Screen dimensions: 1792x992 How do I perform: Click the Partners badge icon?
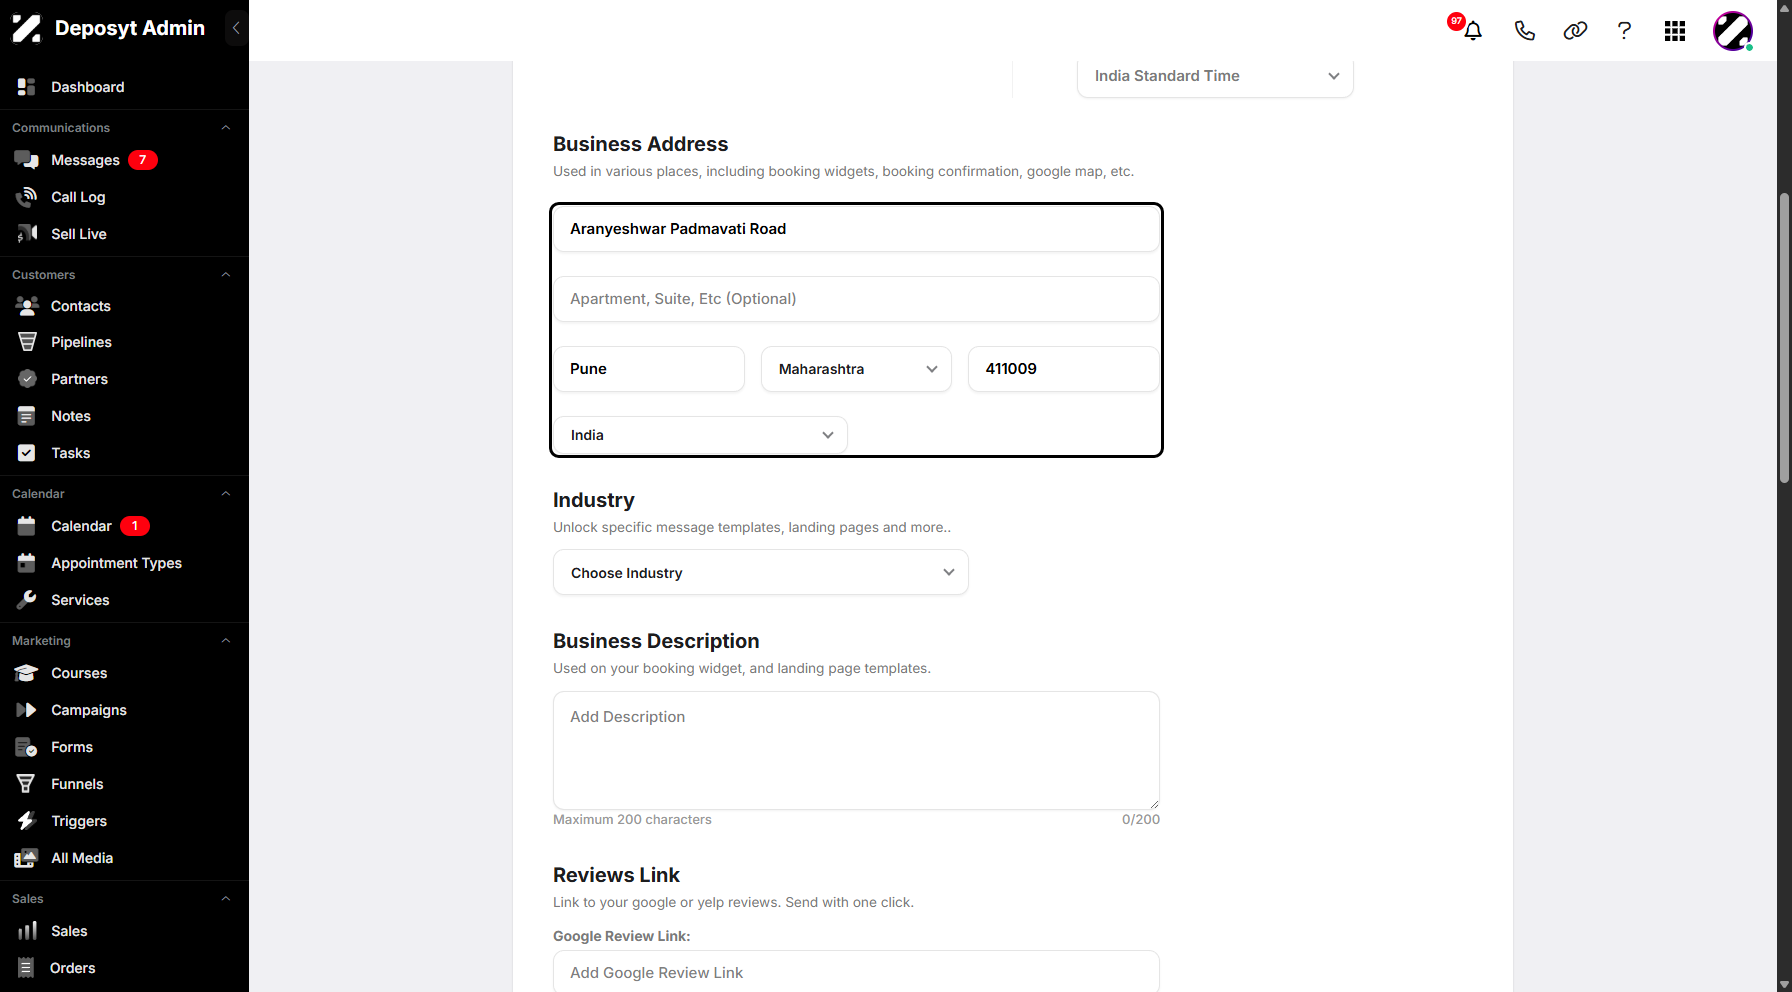[x=27, y=379]
